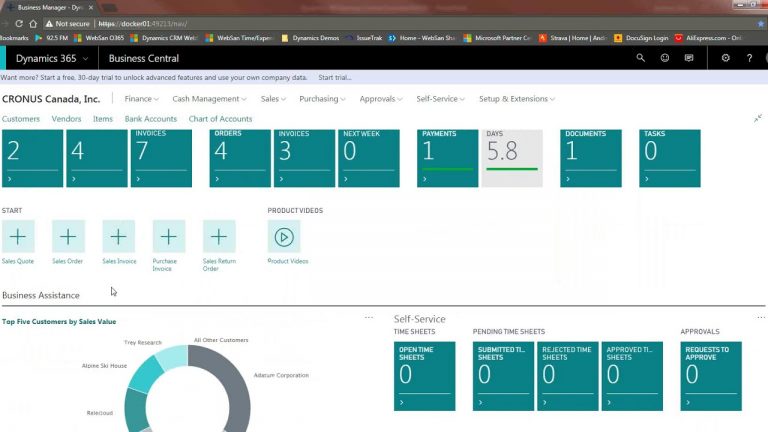Click the help question mark icon
768x432 pixels.
(749, 58)
